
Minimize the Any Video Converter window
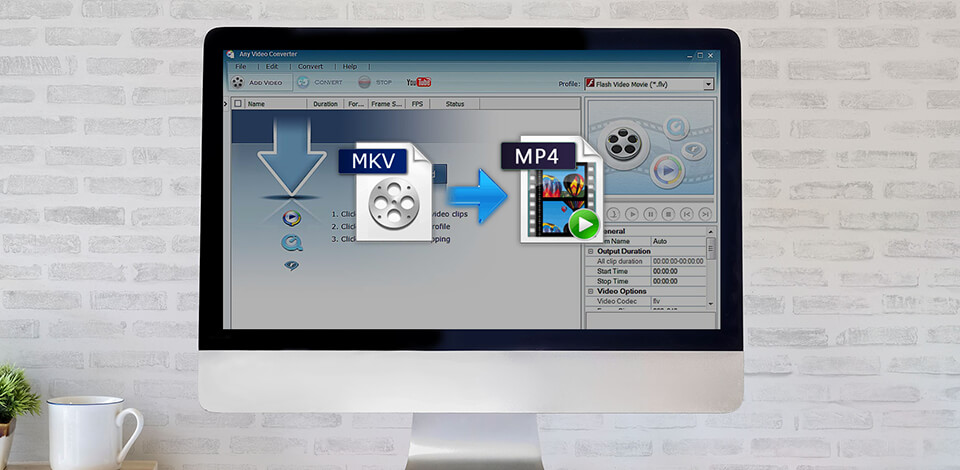coord(690,55)
